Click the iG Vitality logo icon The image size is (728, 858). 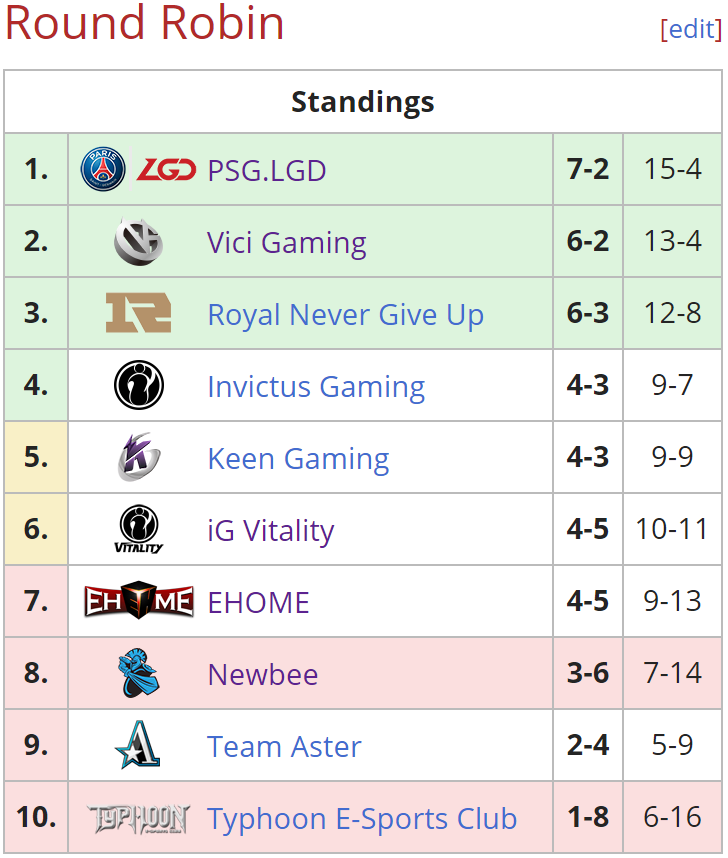pos(138,529)
